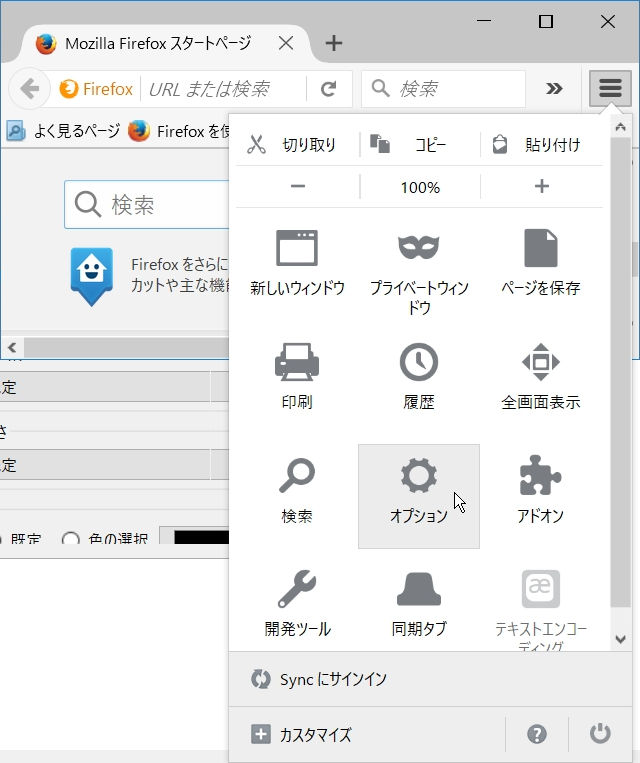Click the menu panel scroll down arrow
This screenshot has height=763, width=640.
pyautogui.click(x=621, y=639)
